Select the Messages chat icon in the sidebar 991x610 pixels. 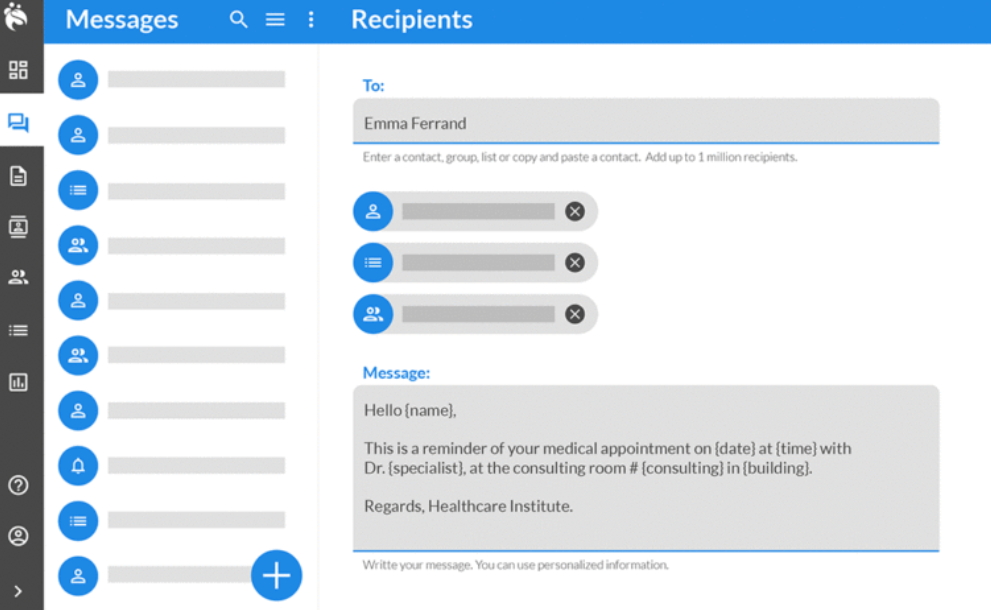coord(18,123)
